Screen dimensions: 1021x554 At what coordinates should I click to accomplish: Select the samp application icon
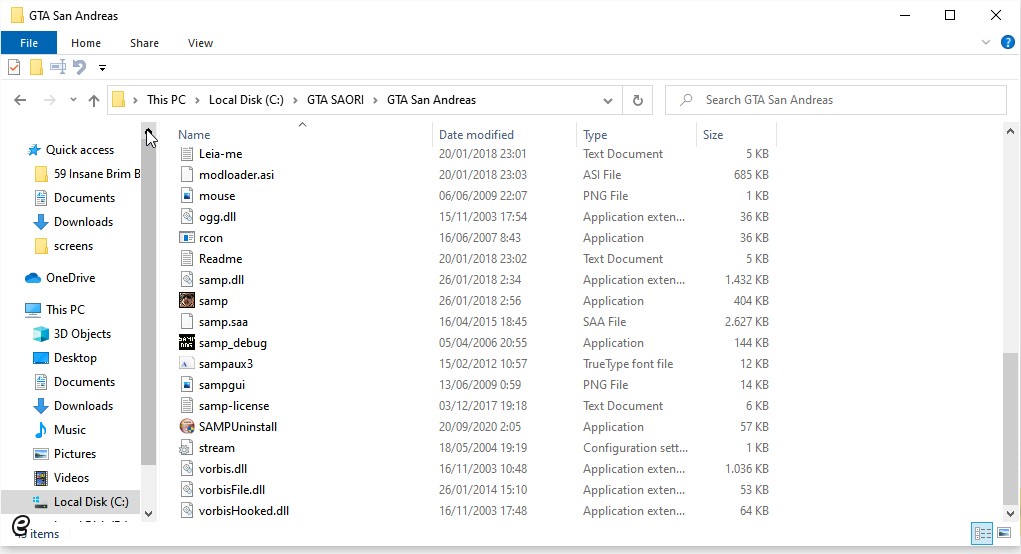pos(187,301)
